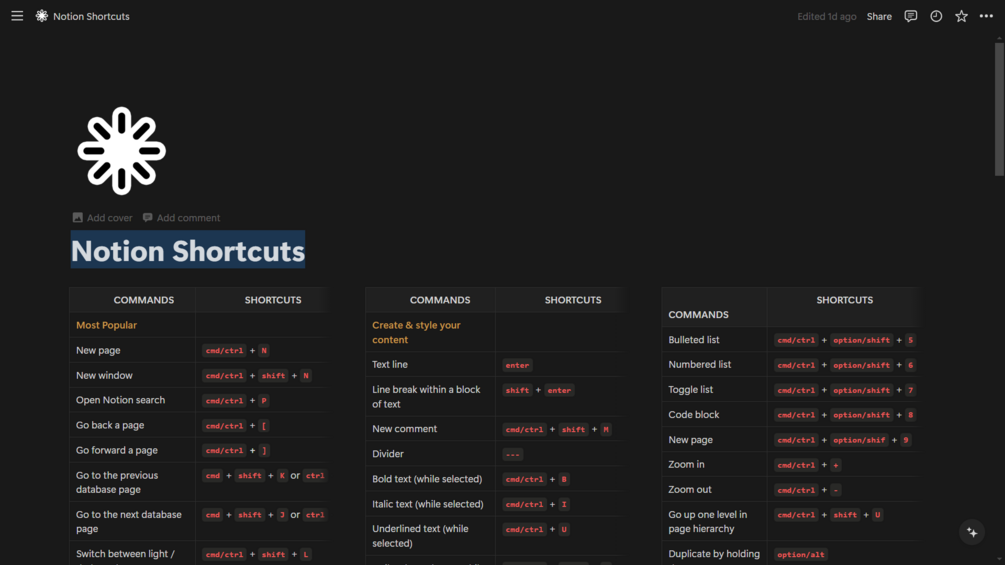Screen dimensions: 1005x565
Task: Click Create & style your content heading
Action: click(x=430, y=332)
